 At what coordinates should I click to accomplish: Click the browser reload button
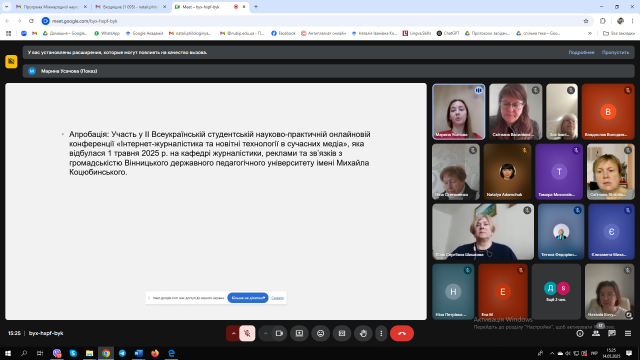31,21
